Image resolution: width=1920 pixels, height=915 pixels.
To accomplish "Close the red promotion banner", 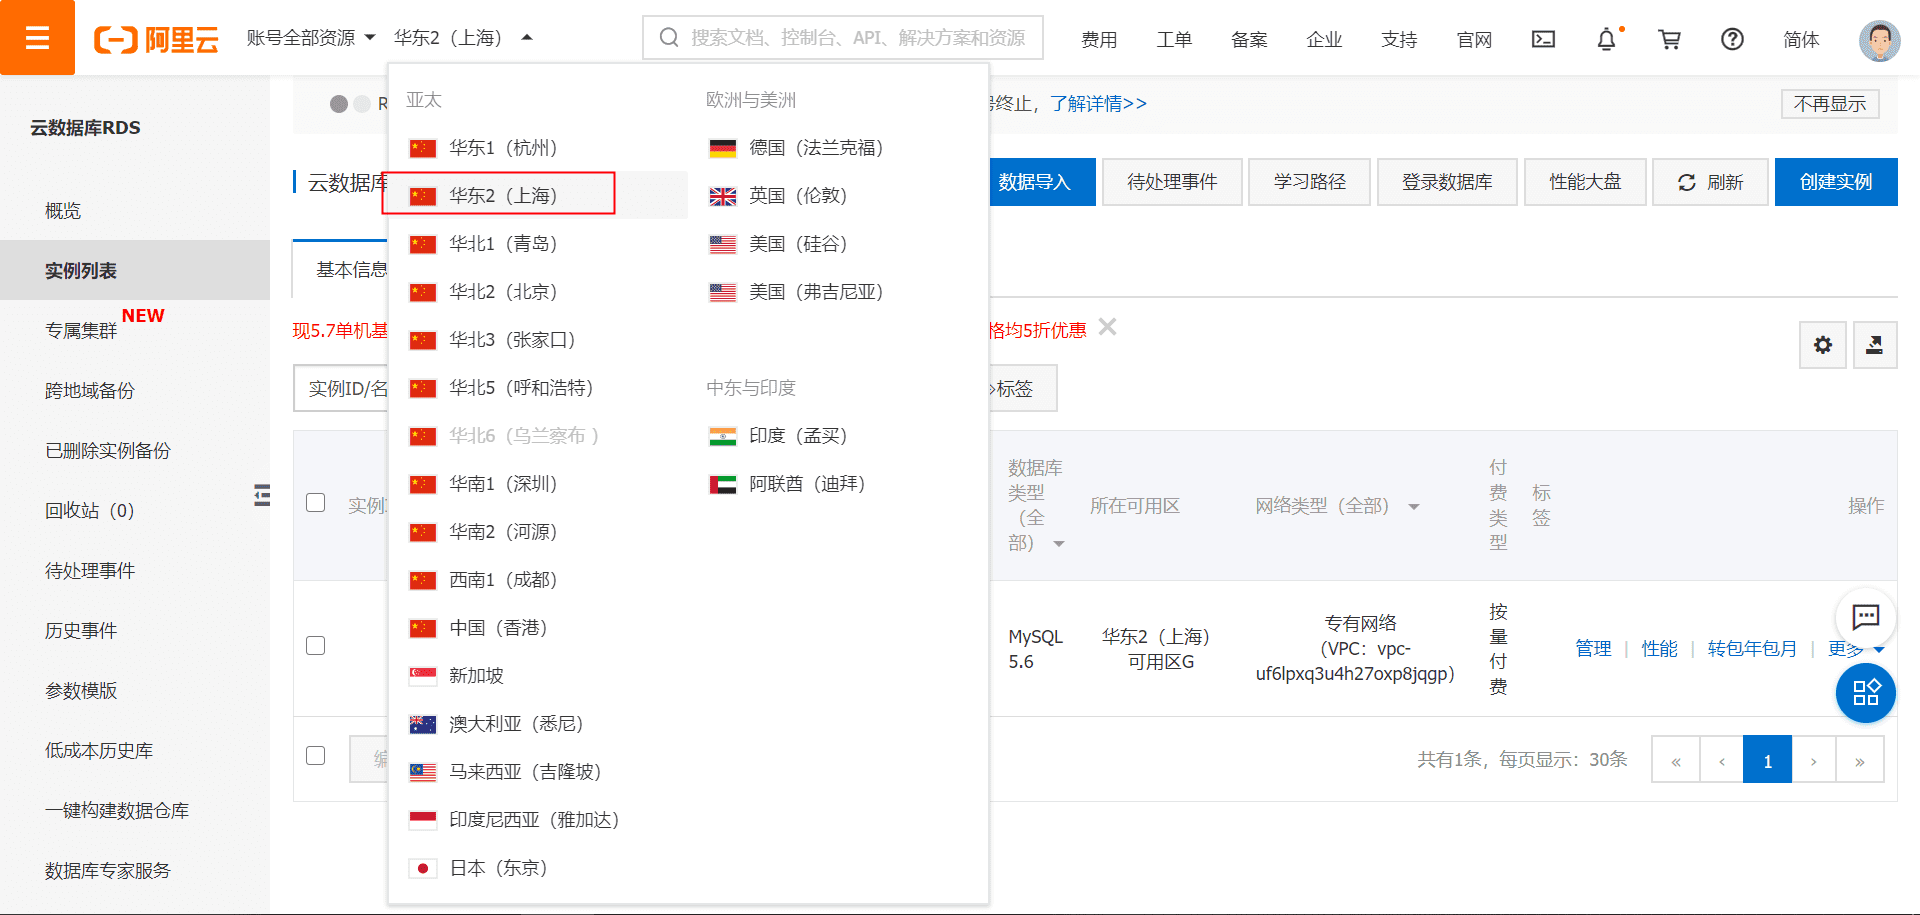I will tap(1107, 327).
